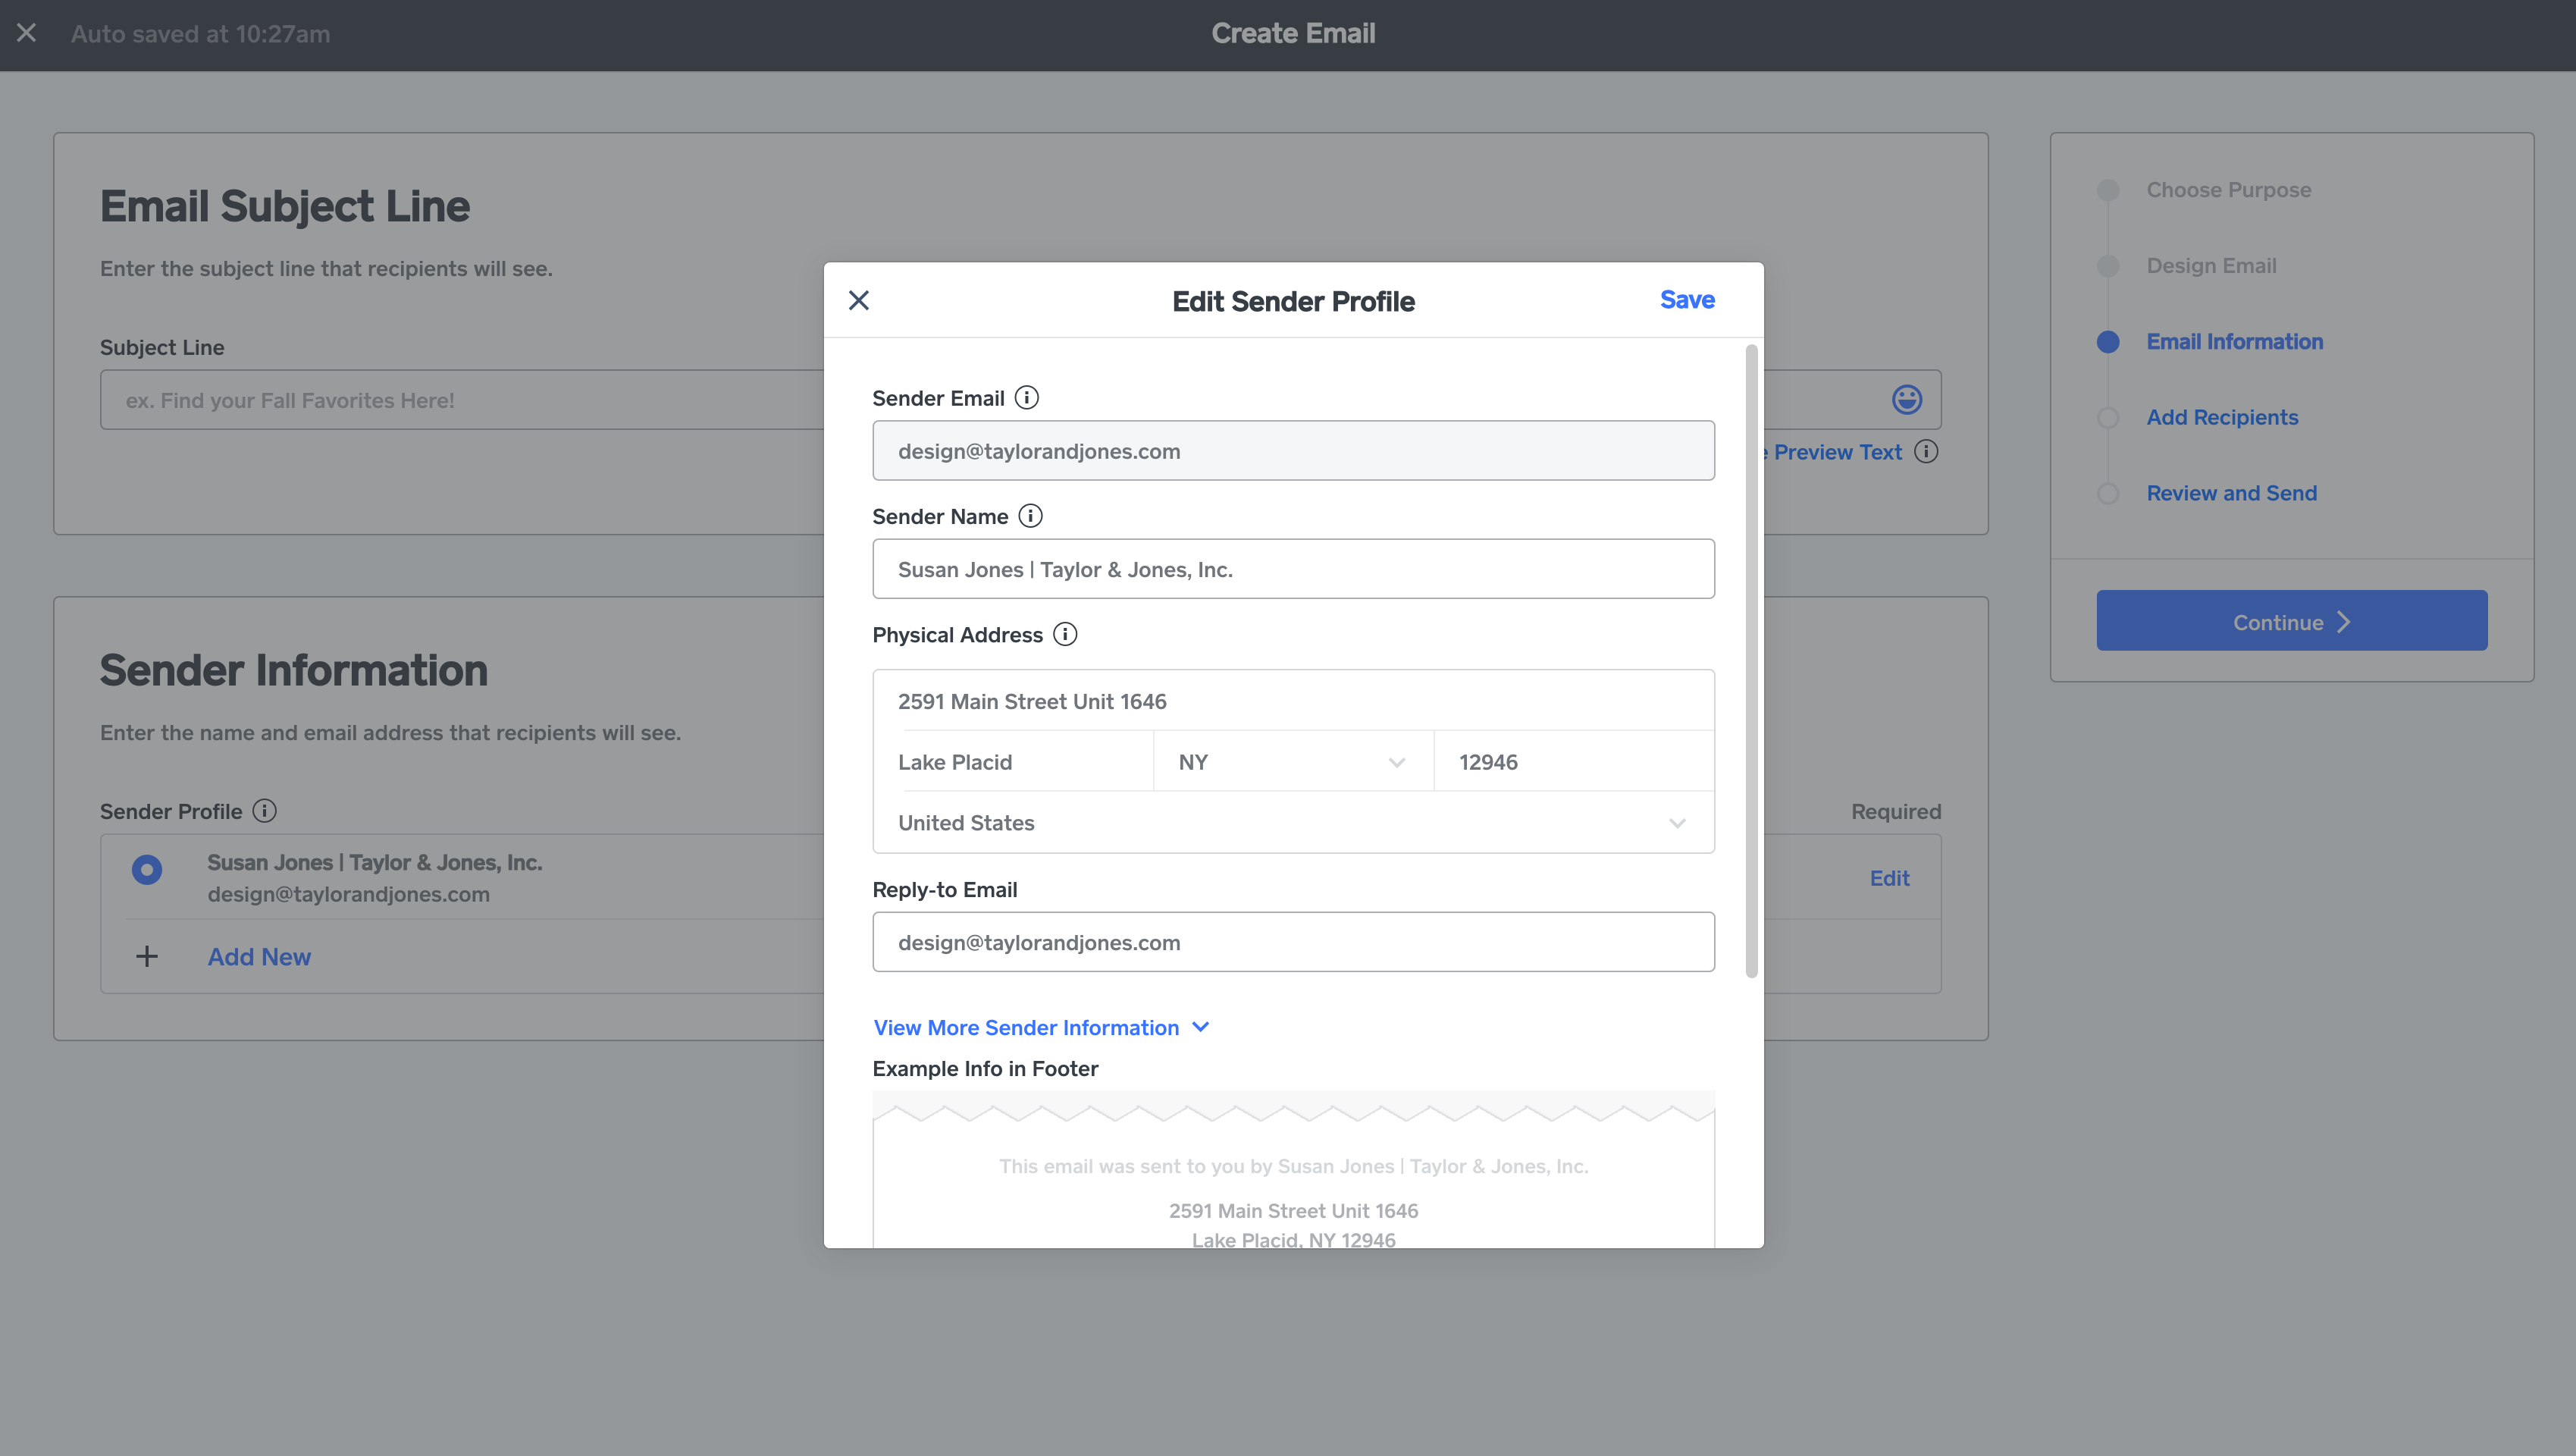Edit the Reply-to Email field
This screenshot has height=1456, width=2576.
click(x=1293, y=942)
